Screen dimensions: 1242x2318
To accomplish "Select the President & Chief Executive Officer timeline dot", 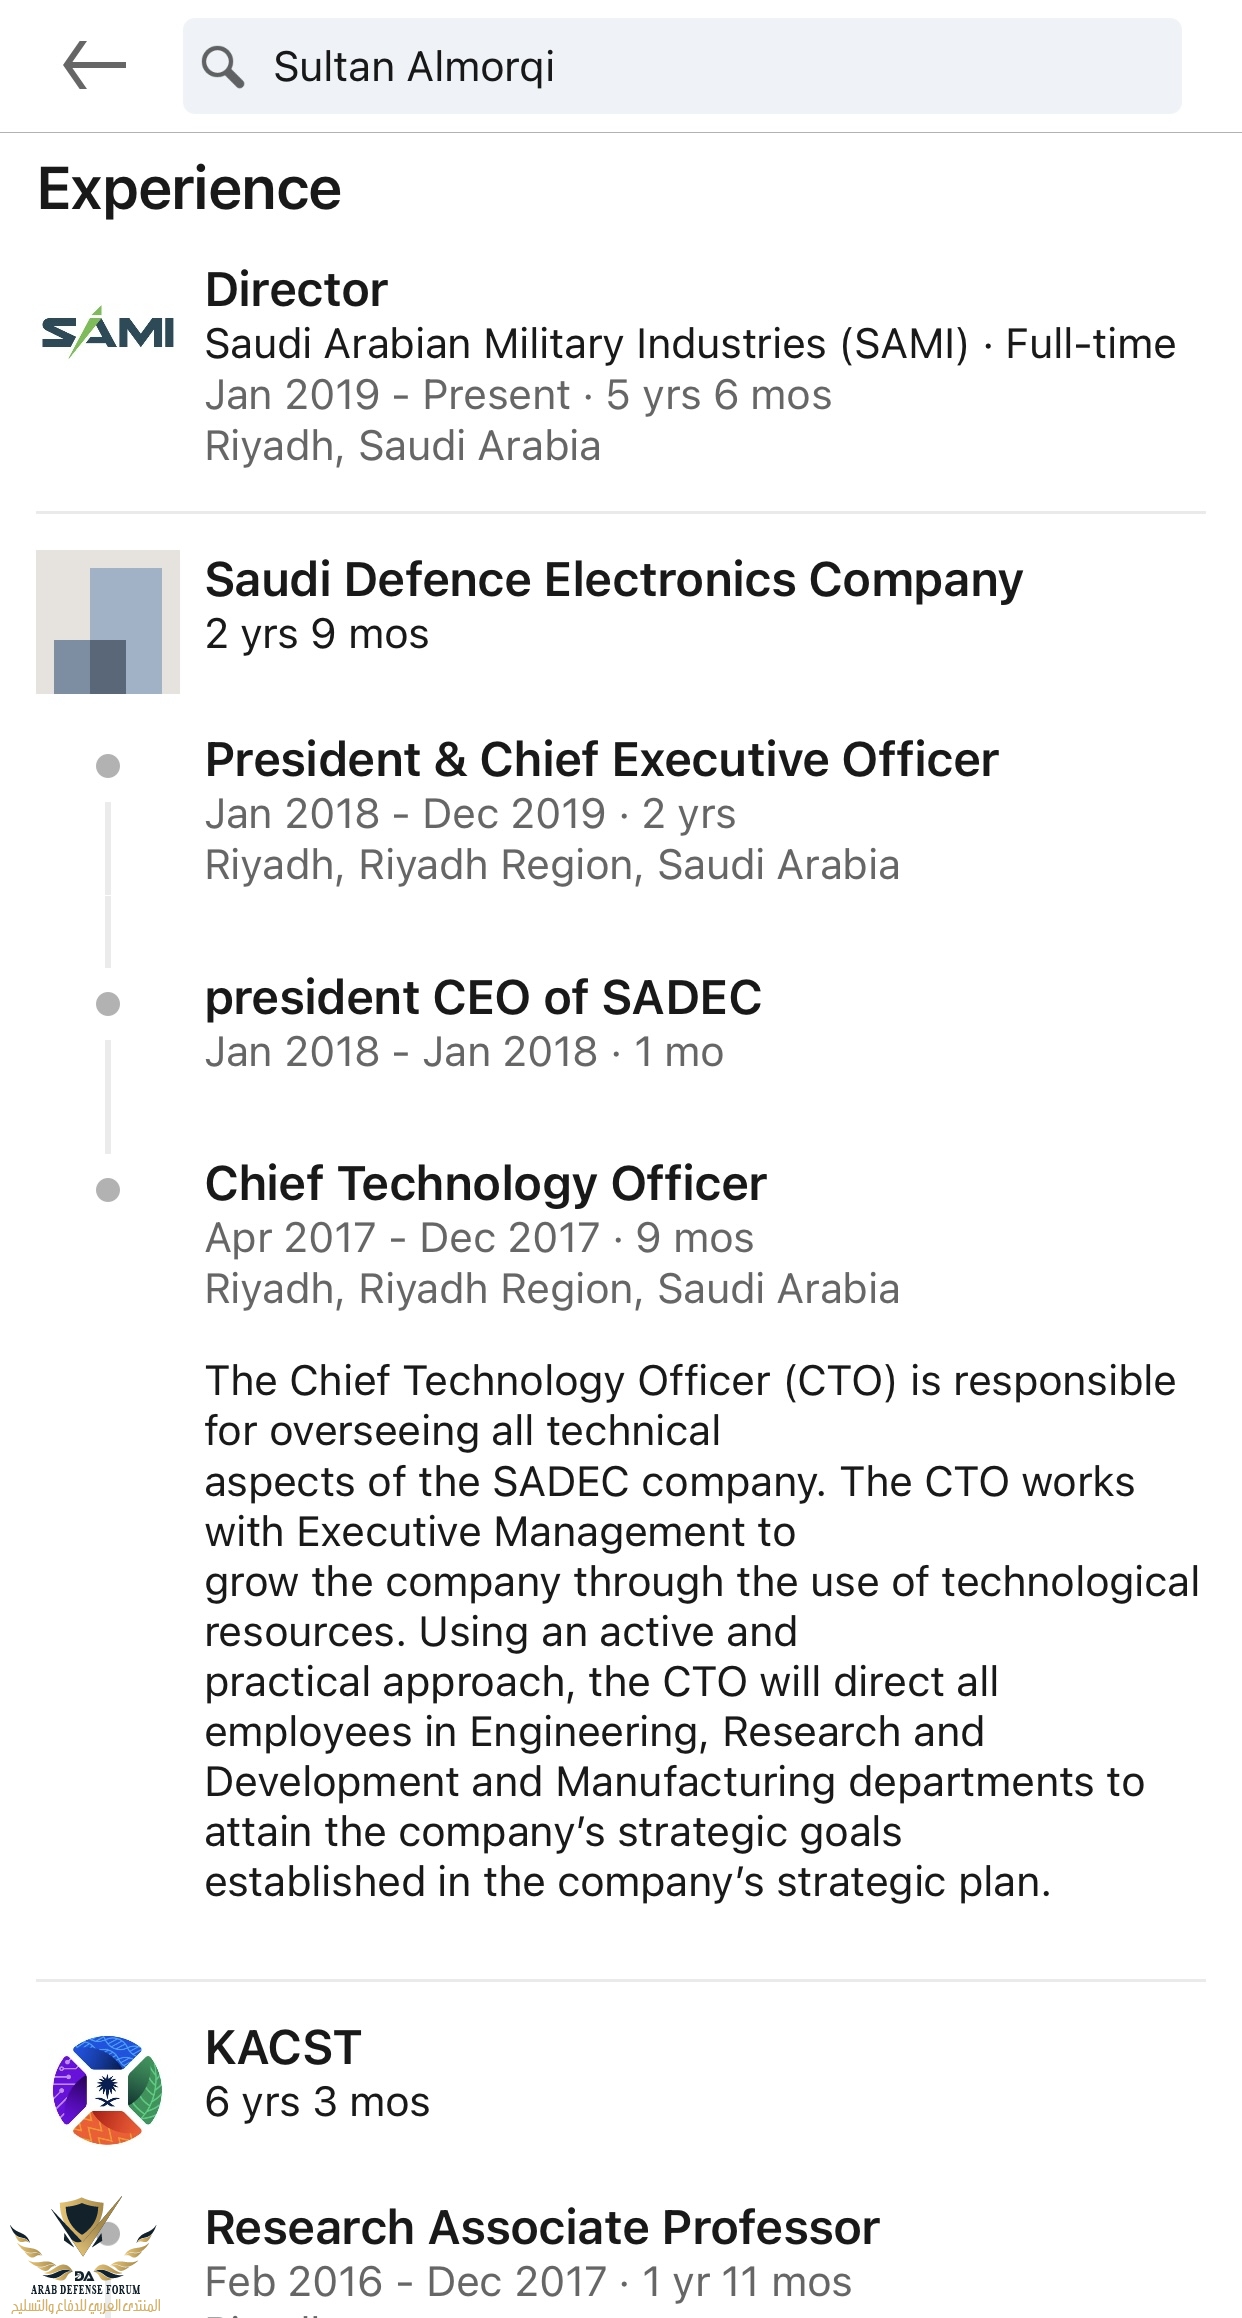I will [x=107, y=766].
